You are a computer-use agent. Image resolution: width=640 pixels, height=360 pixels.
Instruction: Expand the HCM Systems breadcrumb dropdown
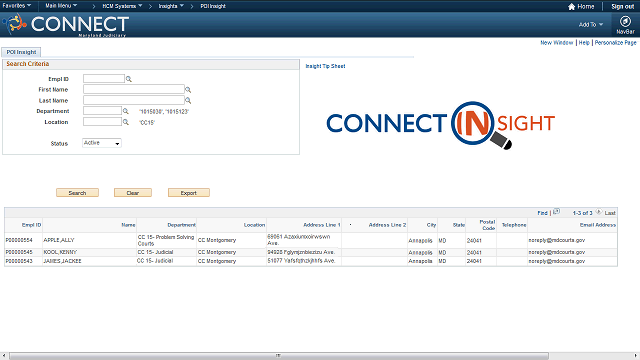coord(122,6)
